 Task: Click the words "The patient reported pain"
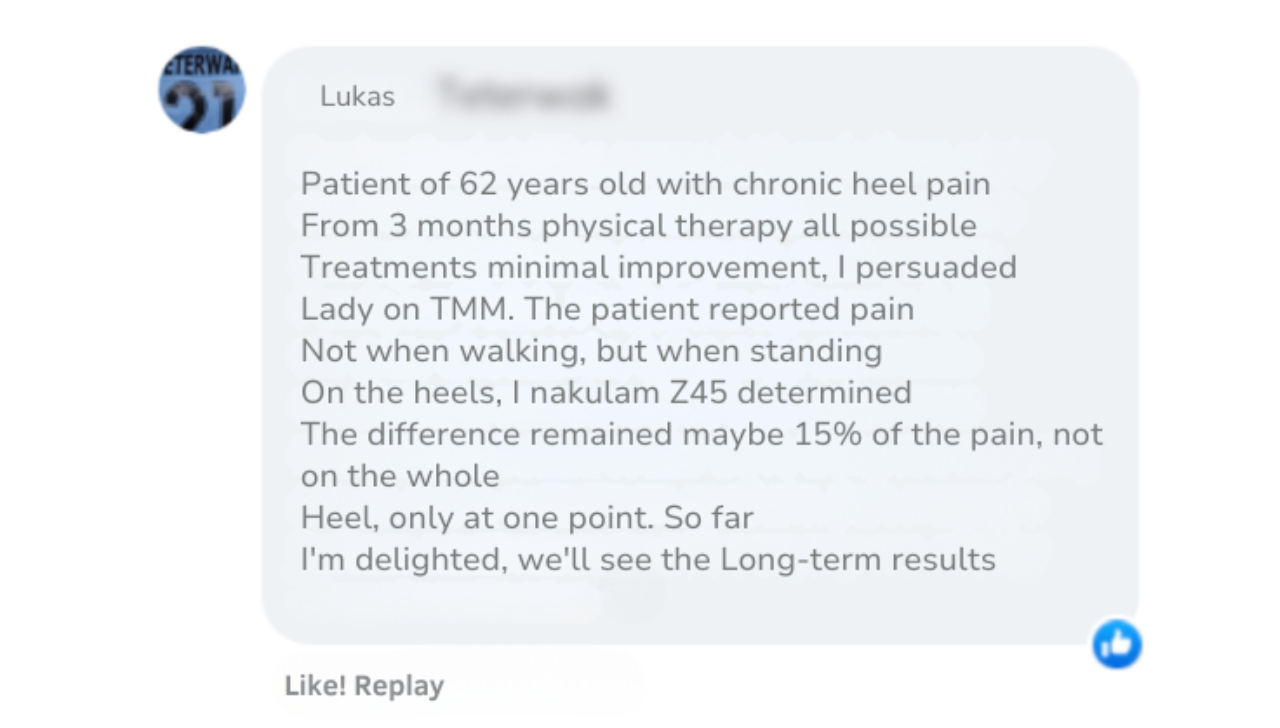tap(719, 309)
